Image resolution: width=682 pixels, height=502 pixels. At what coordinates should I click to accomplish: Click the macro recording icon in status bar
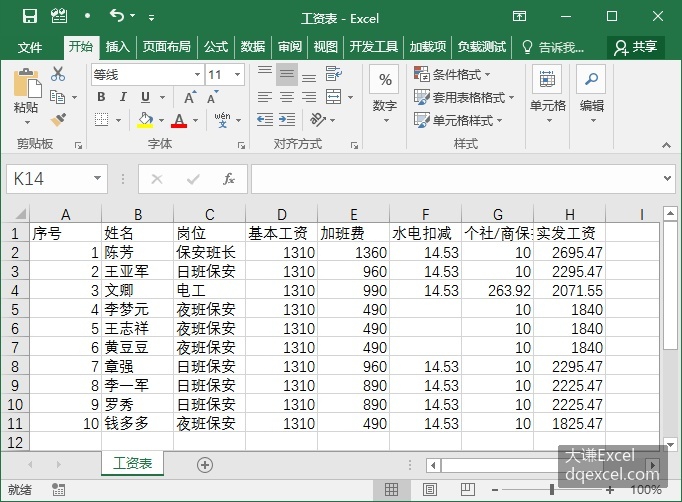[58, 490]
